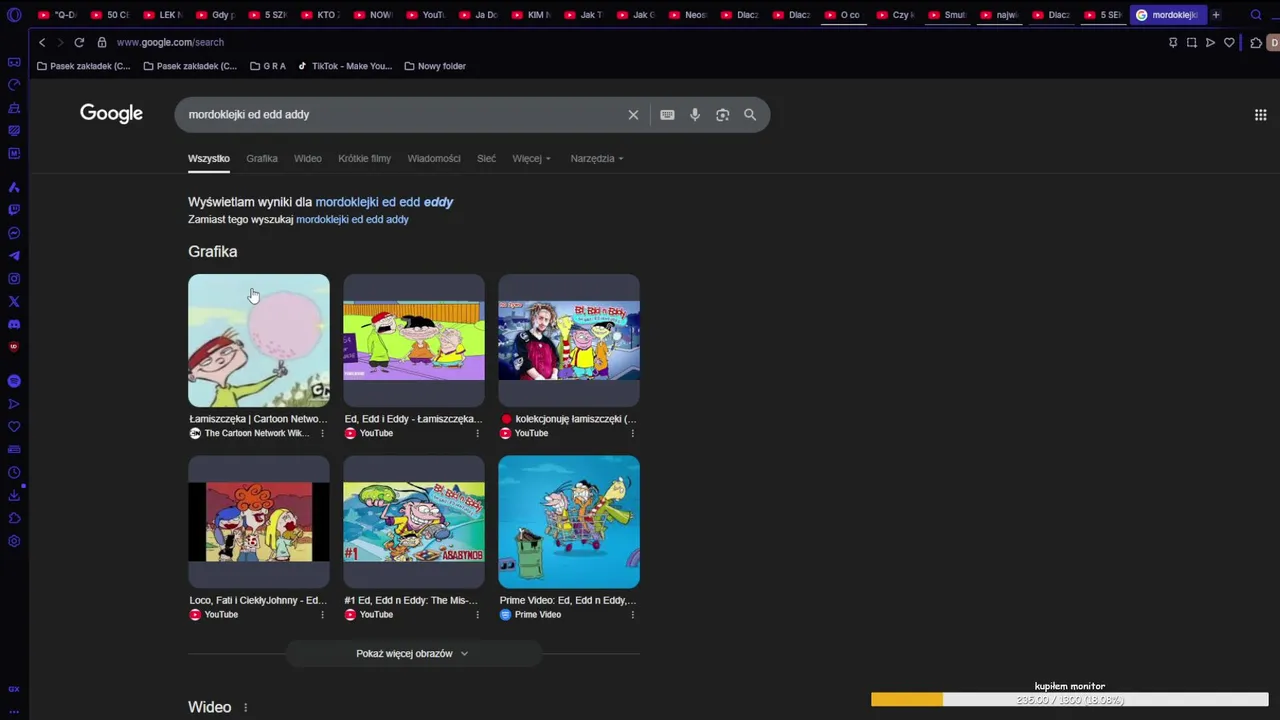Open the Google apps grid

point(1260,115)
